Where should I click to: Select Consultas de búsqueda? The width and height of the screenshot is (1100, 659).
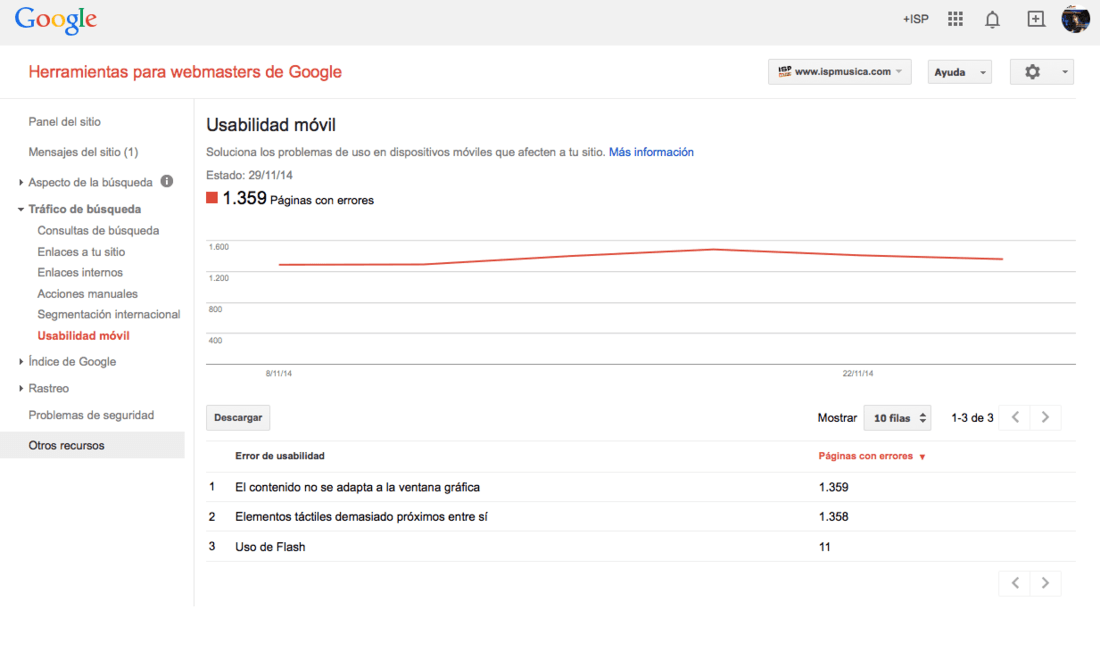98,230
